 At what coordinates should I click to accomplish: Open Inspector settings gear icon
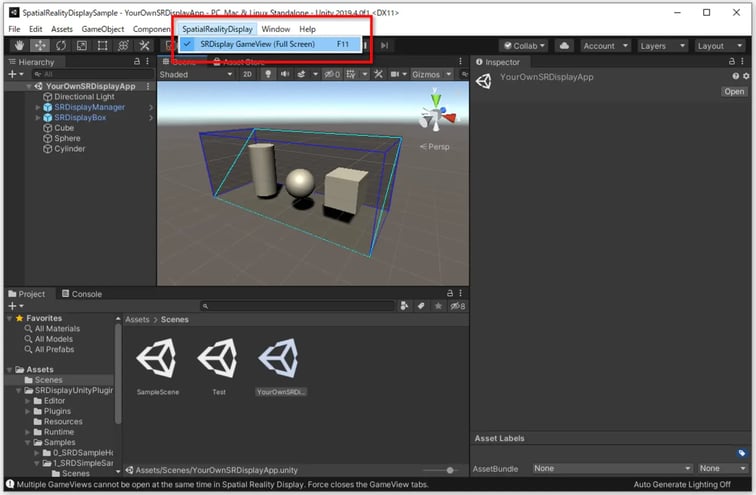[x=746, y=76]
